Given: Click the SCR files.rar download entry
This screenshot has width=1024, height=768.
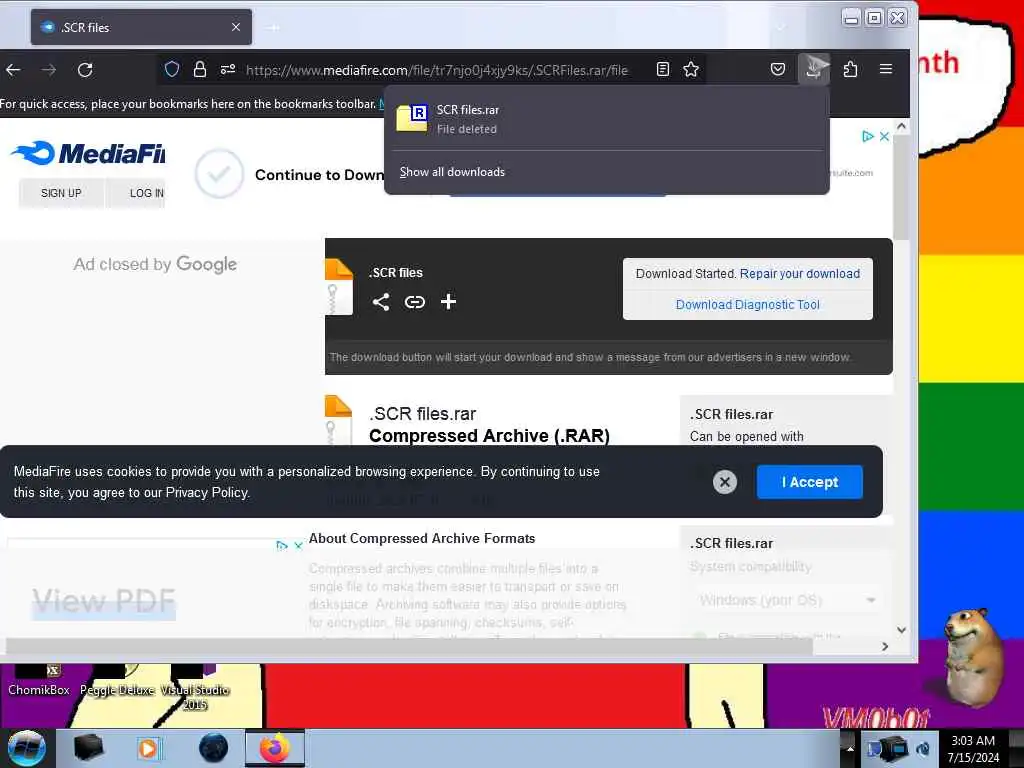Looking at the screenshot, I should [607, 119].
